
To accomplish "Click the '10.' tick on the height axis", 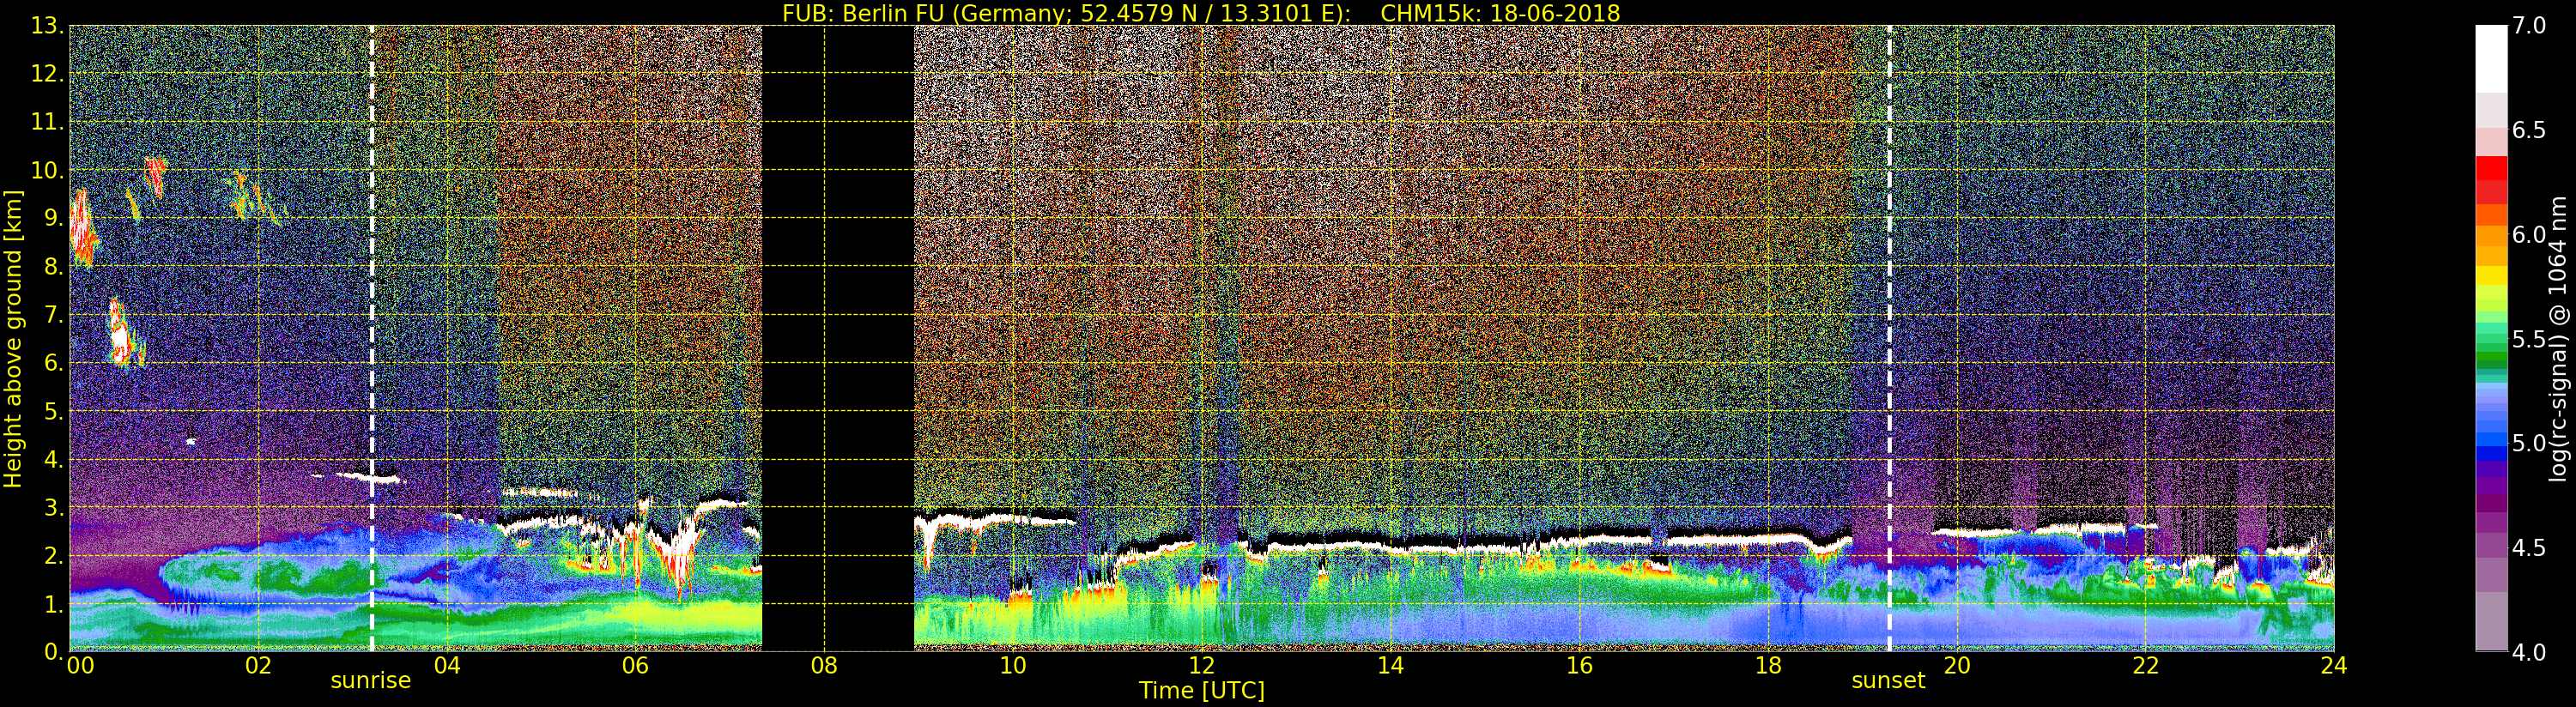I will 47,170.
